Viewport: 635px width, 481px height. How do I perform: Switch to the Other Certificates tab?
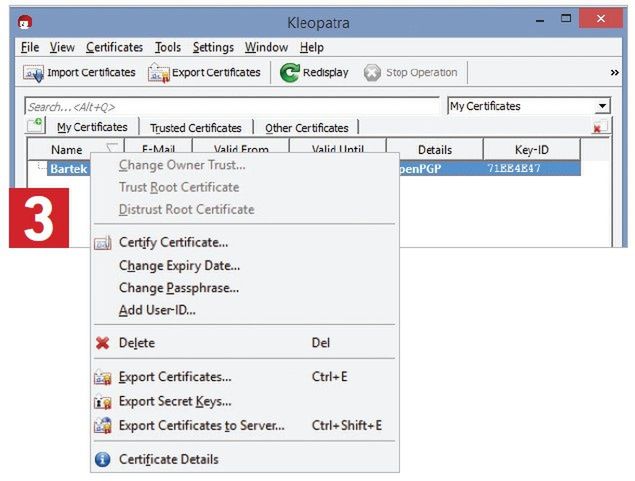[307, 128]
